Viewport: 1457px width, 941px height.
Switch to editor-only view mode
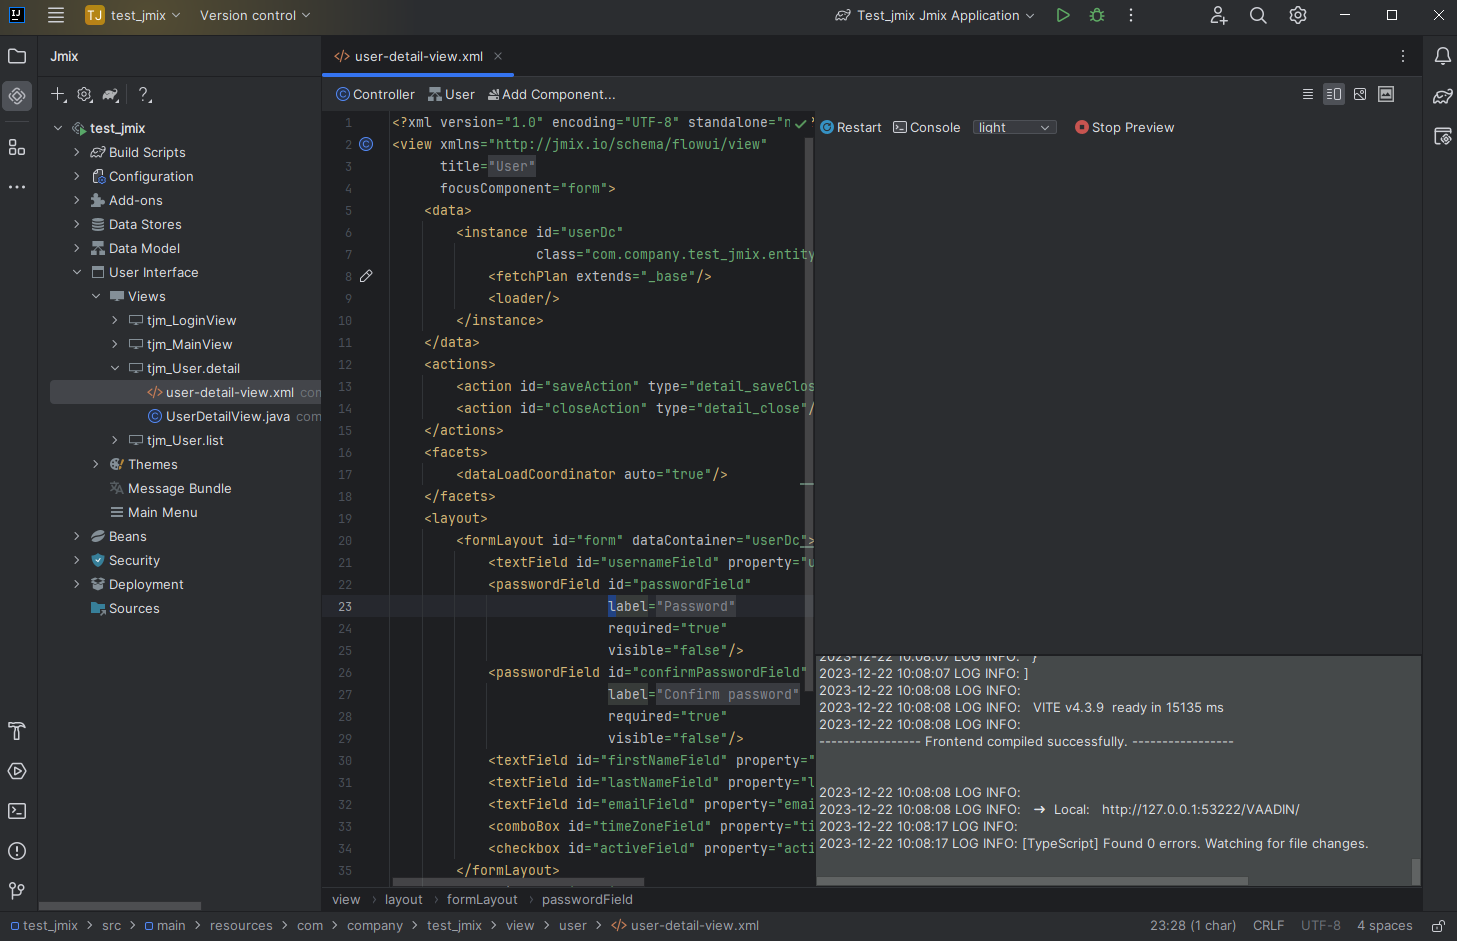[x=1308, y=94]
